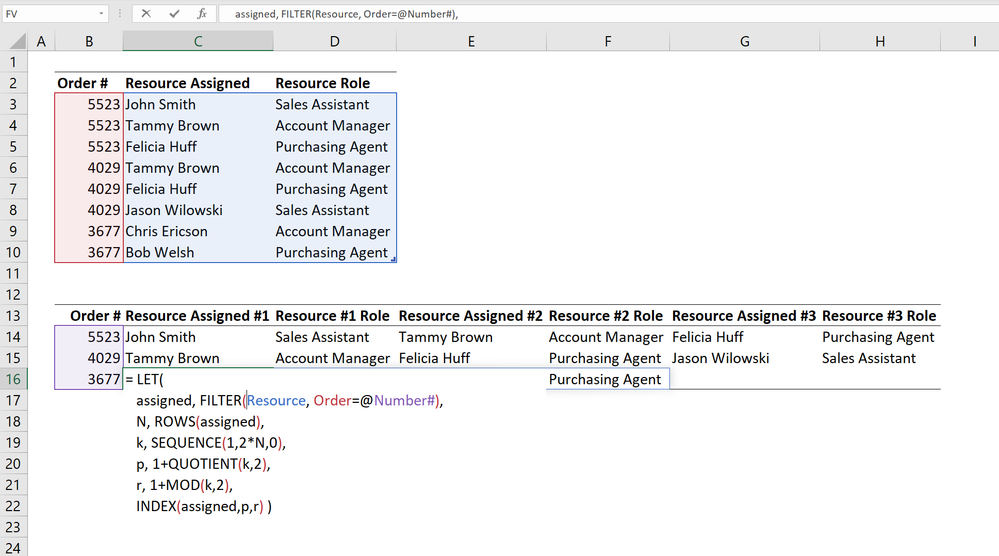Select column D header
The width and height of the screenshot is (999, 556).
pos(334,41)
